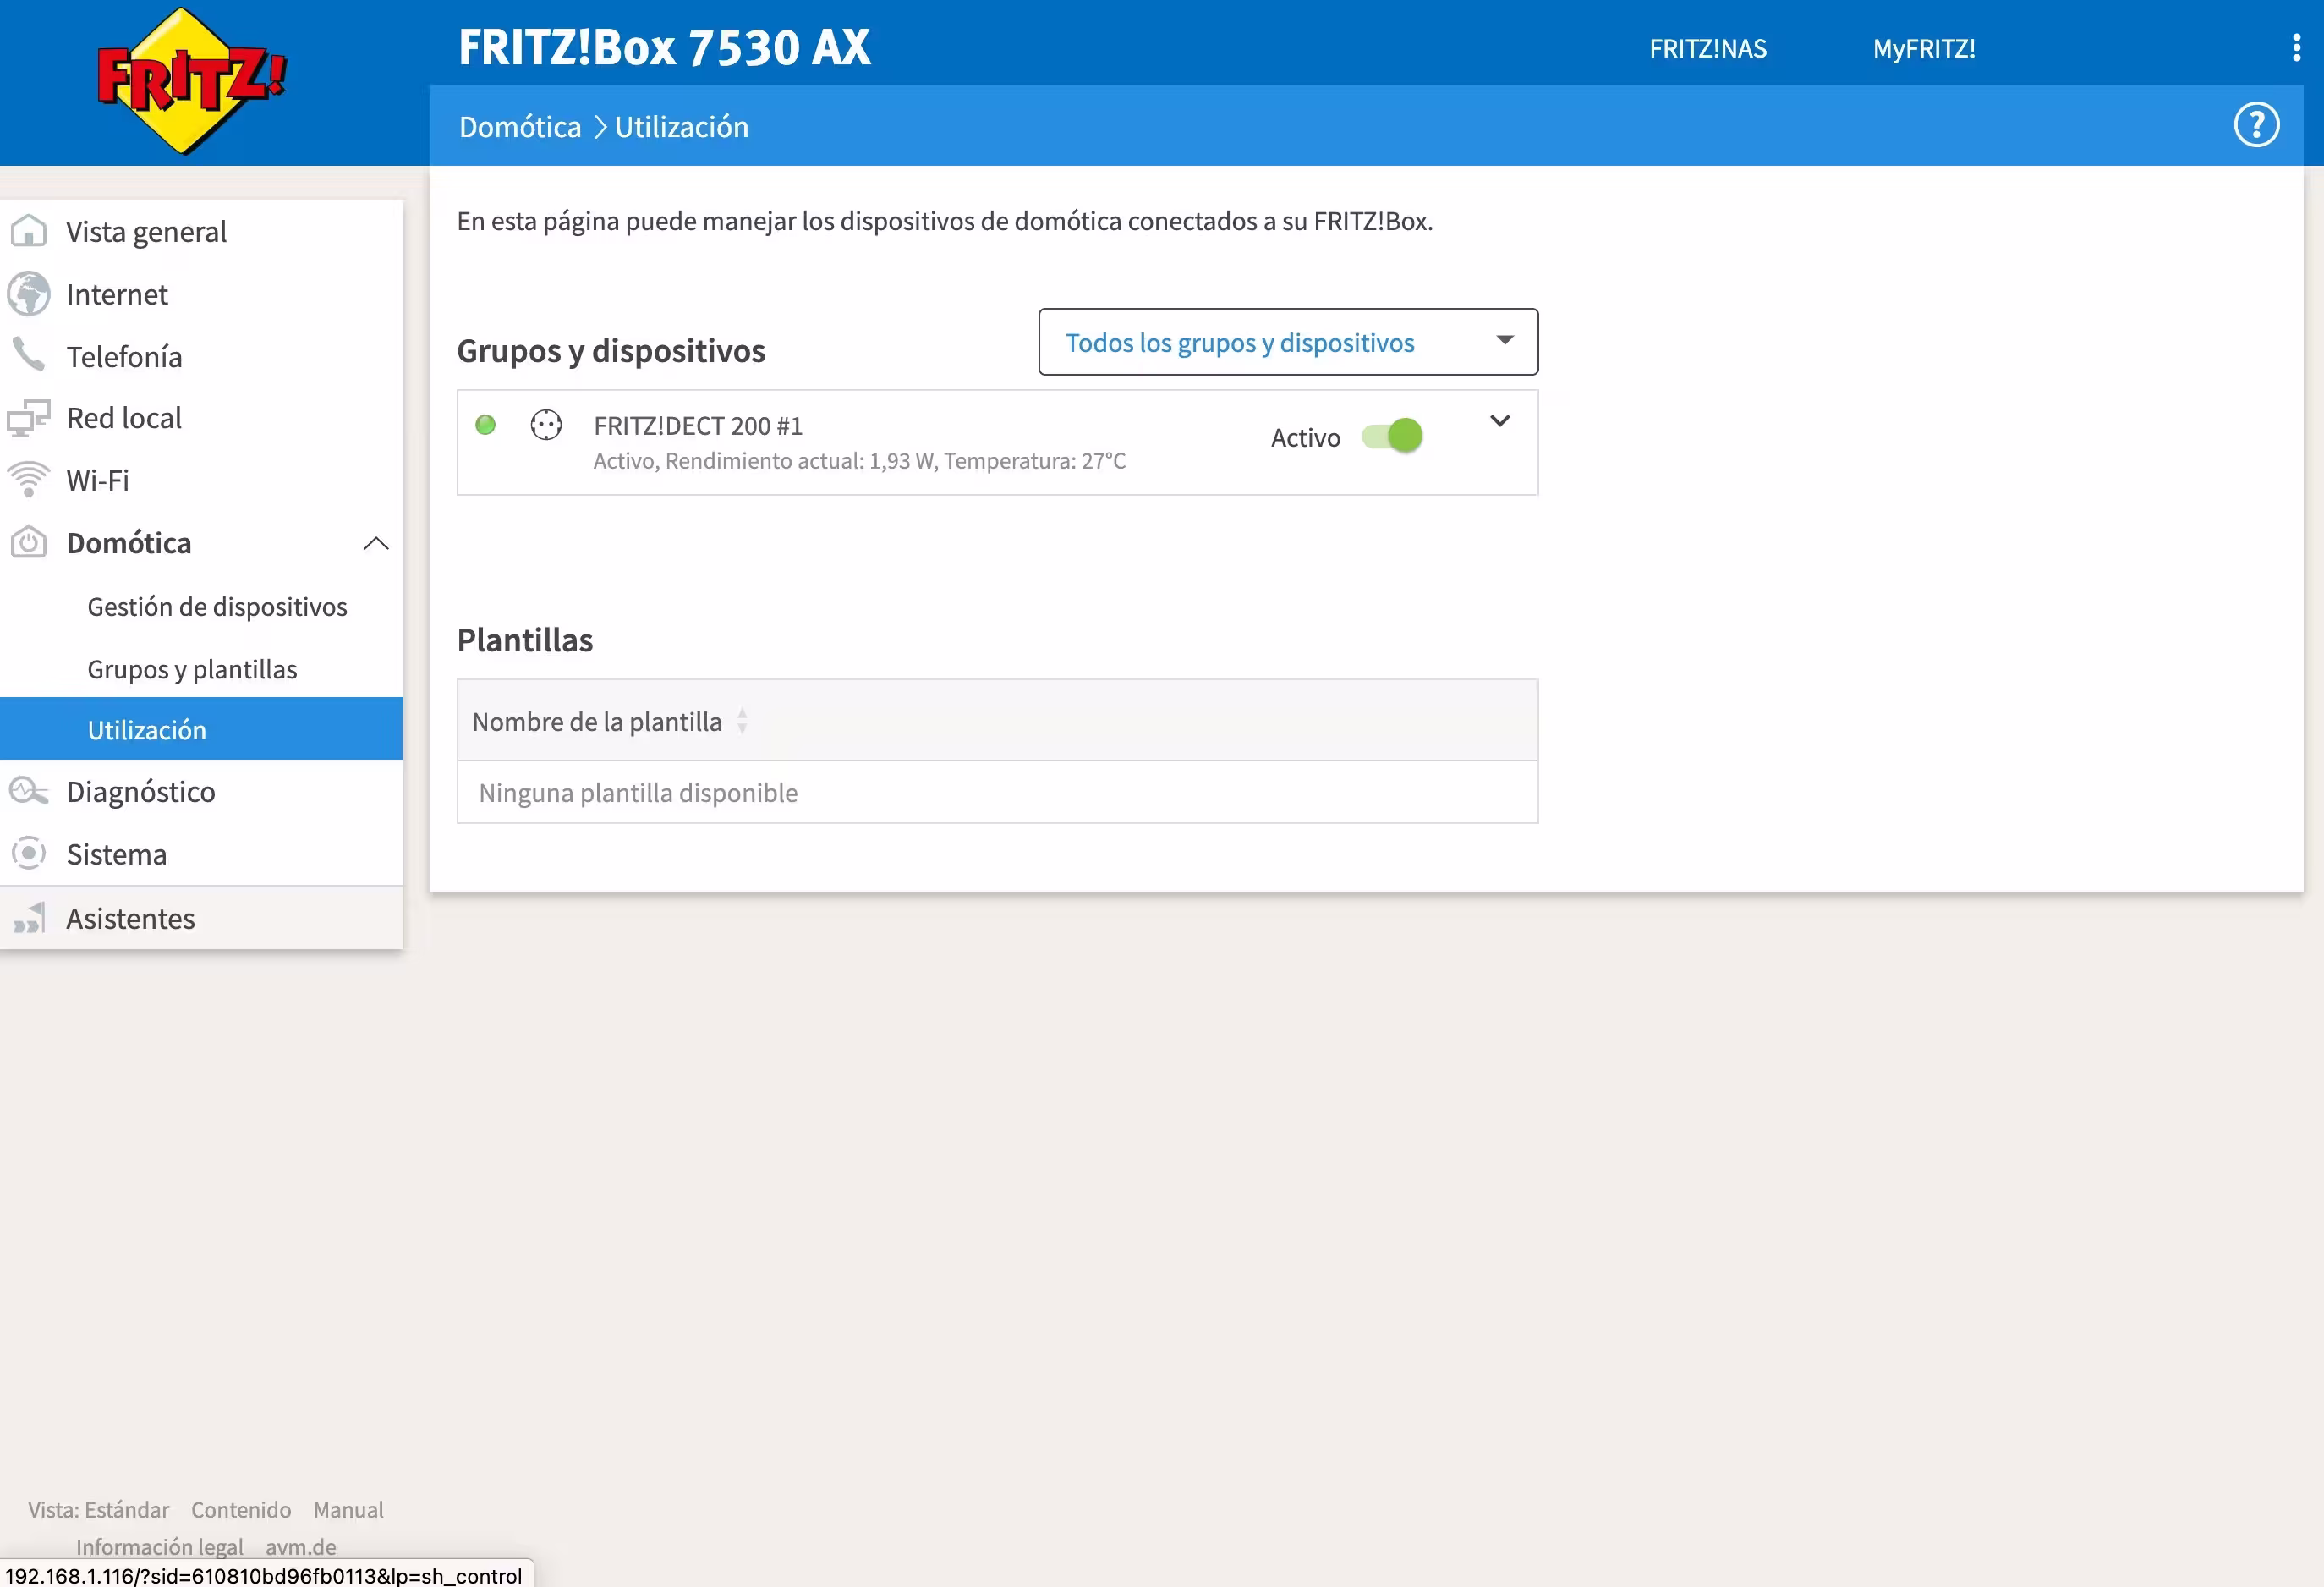This screenshot has width=2324, height=1587.
Task: Click the FRITZ!Box 7530 AX title
Action: pyautogui.click(x=664, y=47)
